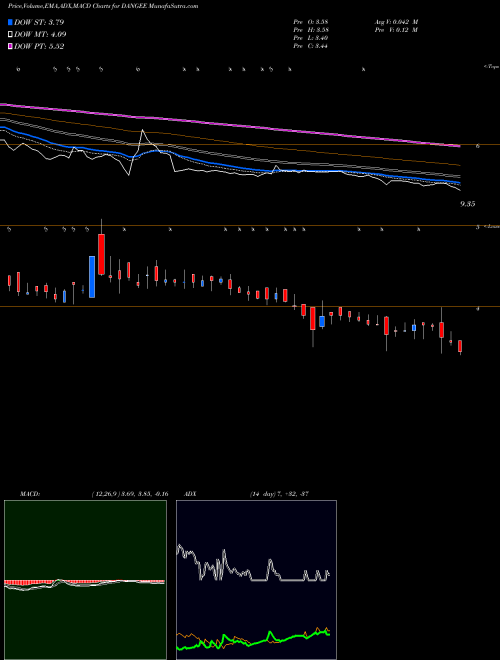This screenshot has height=660, width=500.
Task: Click the chart title text for DANGEE
Action: coord(103,6)
